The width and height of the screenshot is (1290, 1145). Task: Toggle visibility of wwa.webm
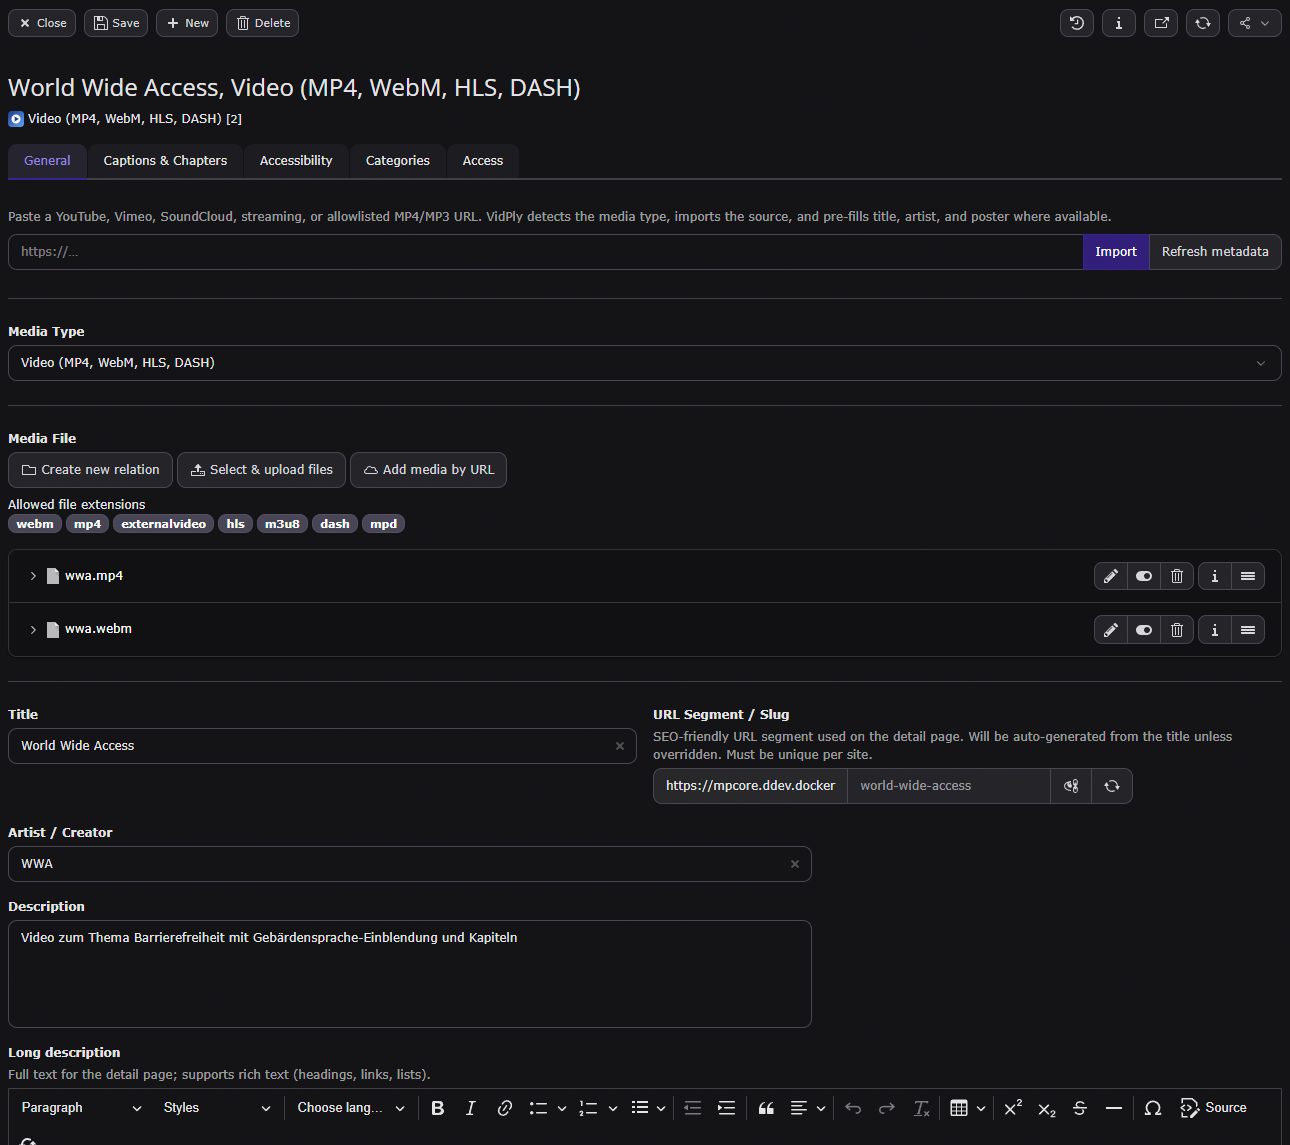click(1144, 630)
